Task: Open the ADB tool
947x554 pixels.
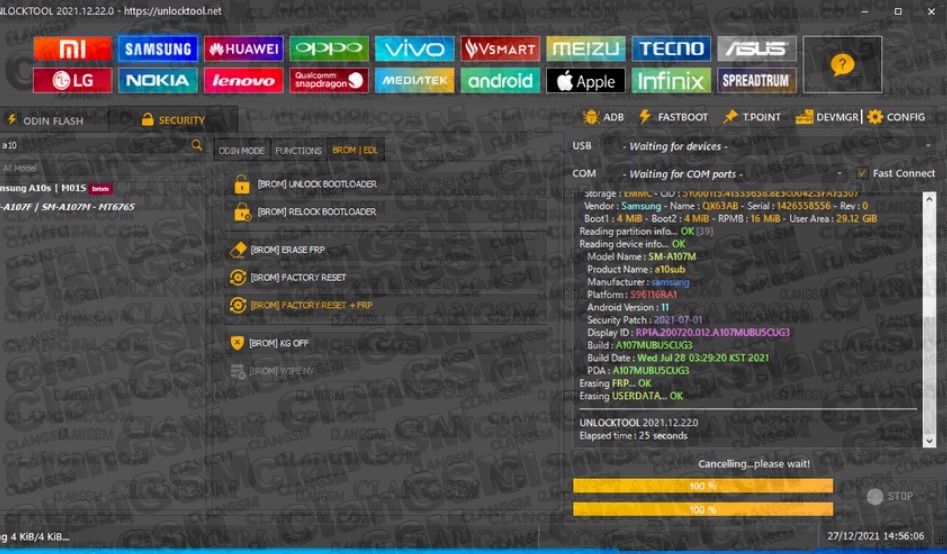Action: point(603,117)
